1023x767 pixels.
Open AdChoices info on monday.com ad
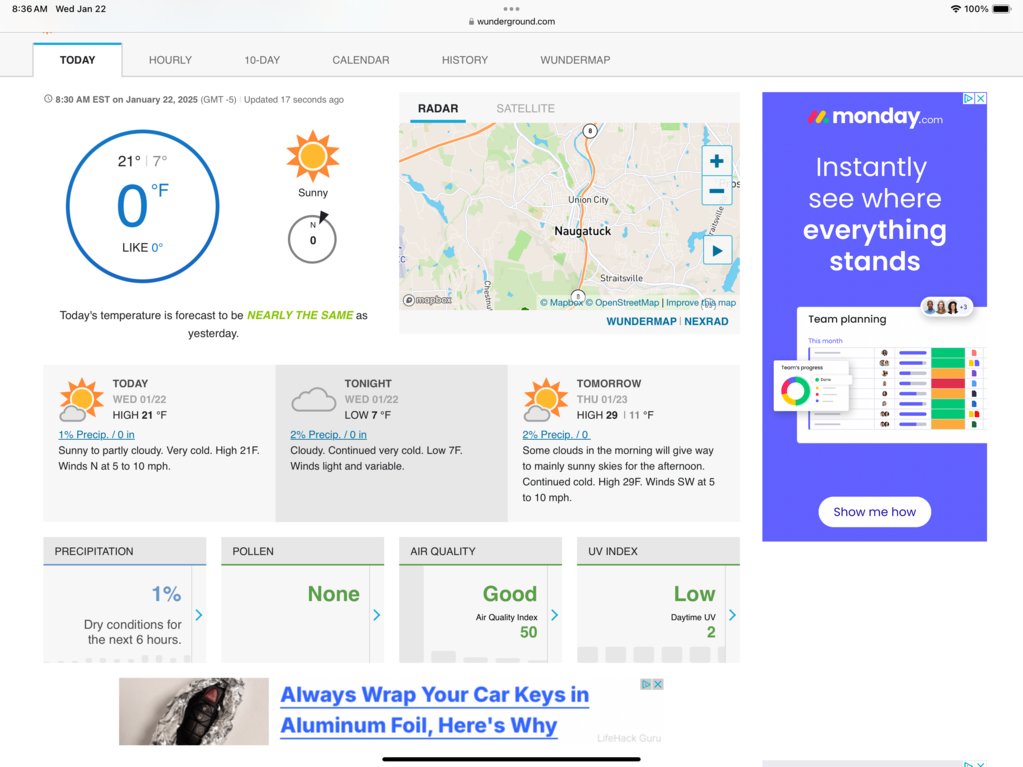(969, 98)
